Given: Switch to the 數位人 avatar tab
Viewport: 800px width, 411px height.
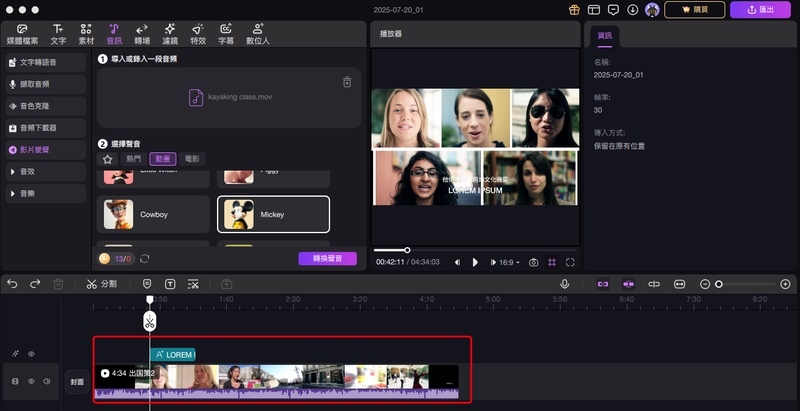Looking at the screenshot, I should coord(258,34).
